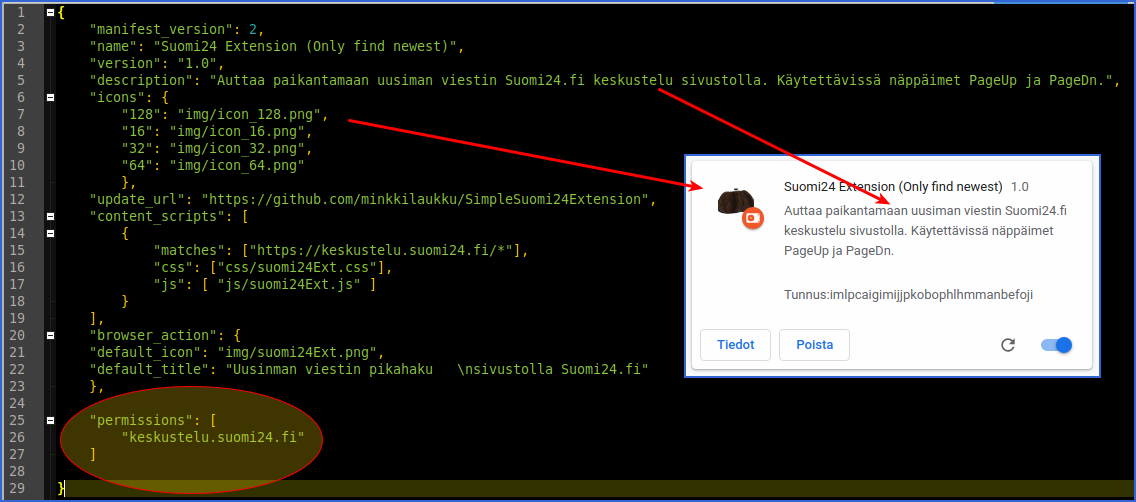The width and height of the screenshot is (1136, 502).
Task: Click "keskustelu.suomi24.fi" permission string
Action: pyautogui.click(x=212, y=438)
